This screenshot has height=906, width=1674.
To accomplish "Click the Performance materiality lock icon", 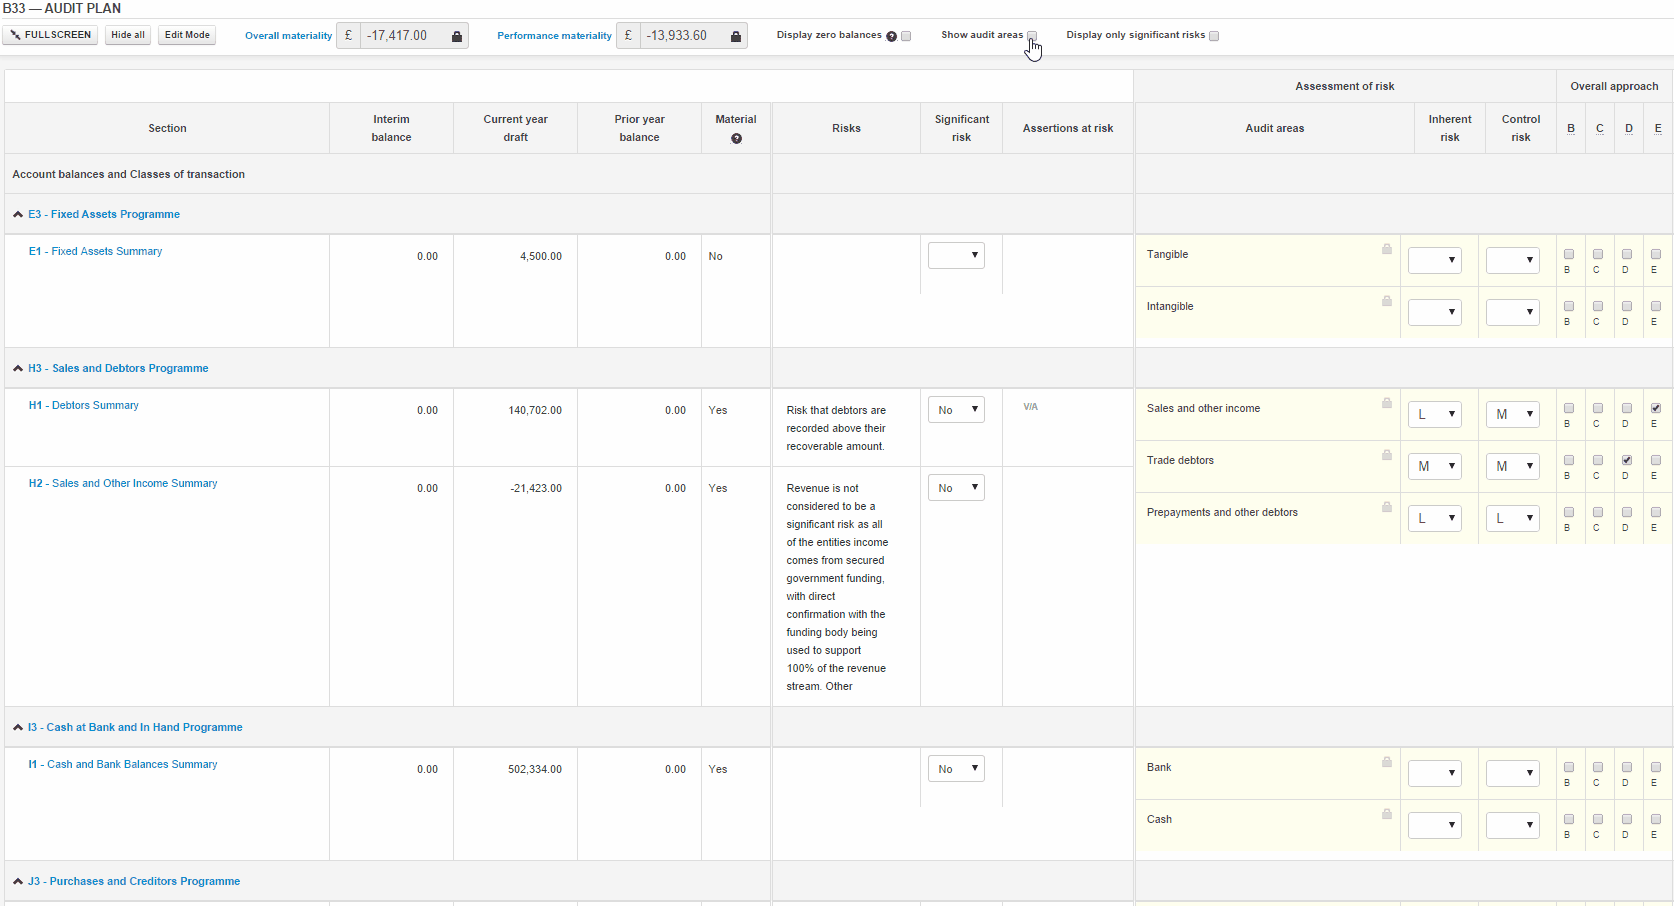I will pyautogui.click(x=736, y=36).
